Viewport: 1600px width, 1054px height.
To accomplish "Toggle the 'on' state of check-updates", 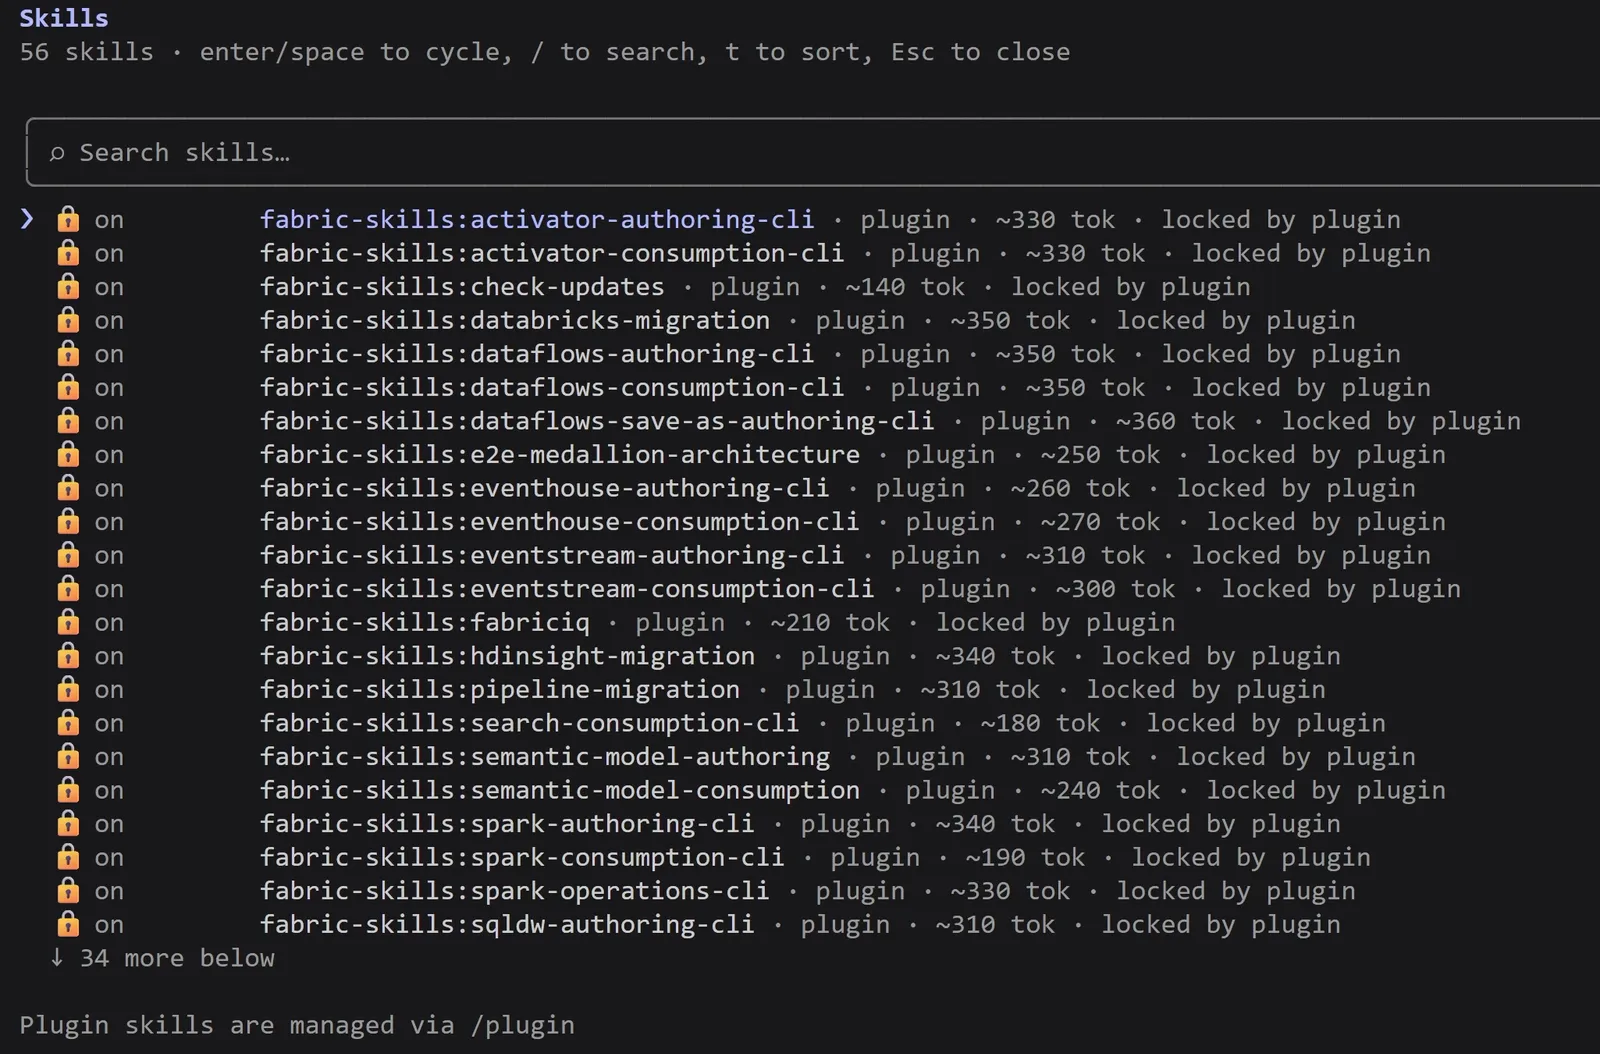I will (109, 288).
